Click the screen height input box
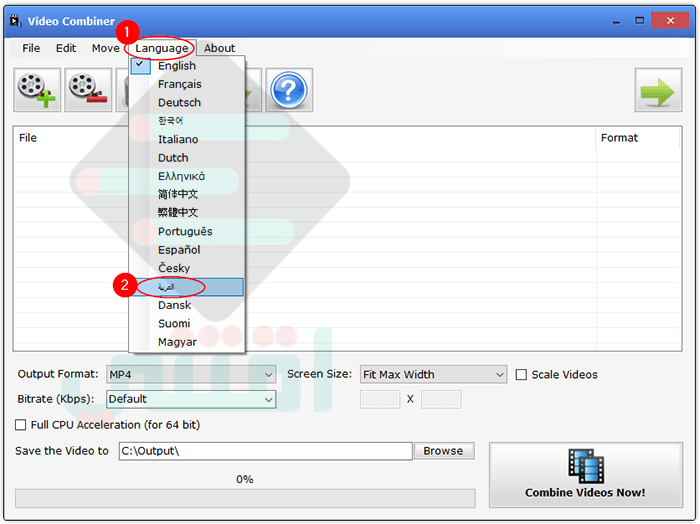This screenshot has height=524, width=700. (x=441, y=399)
